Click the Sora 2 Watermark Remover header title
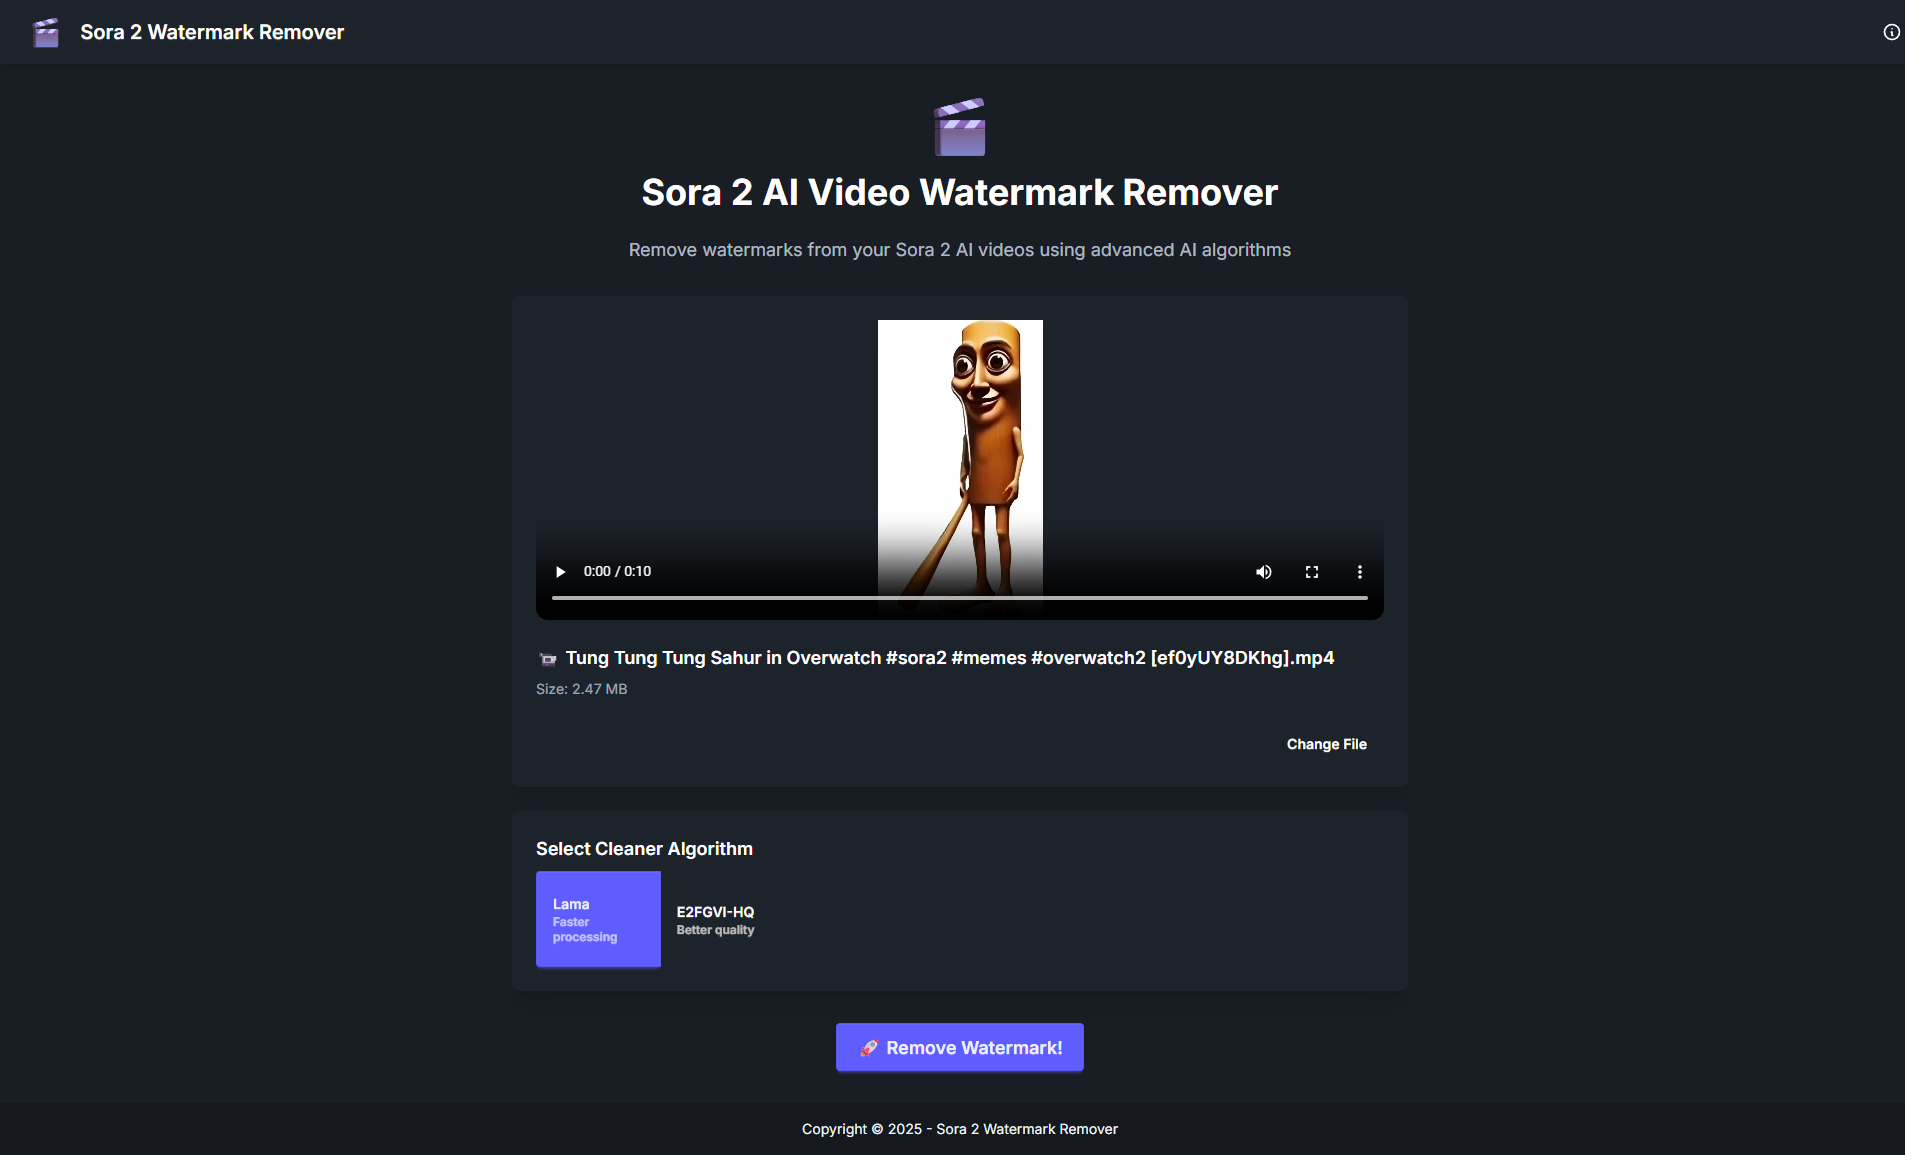This screenshot has height=1155, width=1905. click(x=212, y=32)
